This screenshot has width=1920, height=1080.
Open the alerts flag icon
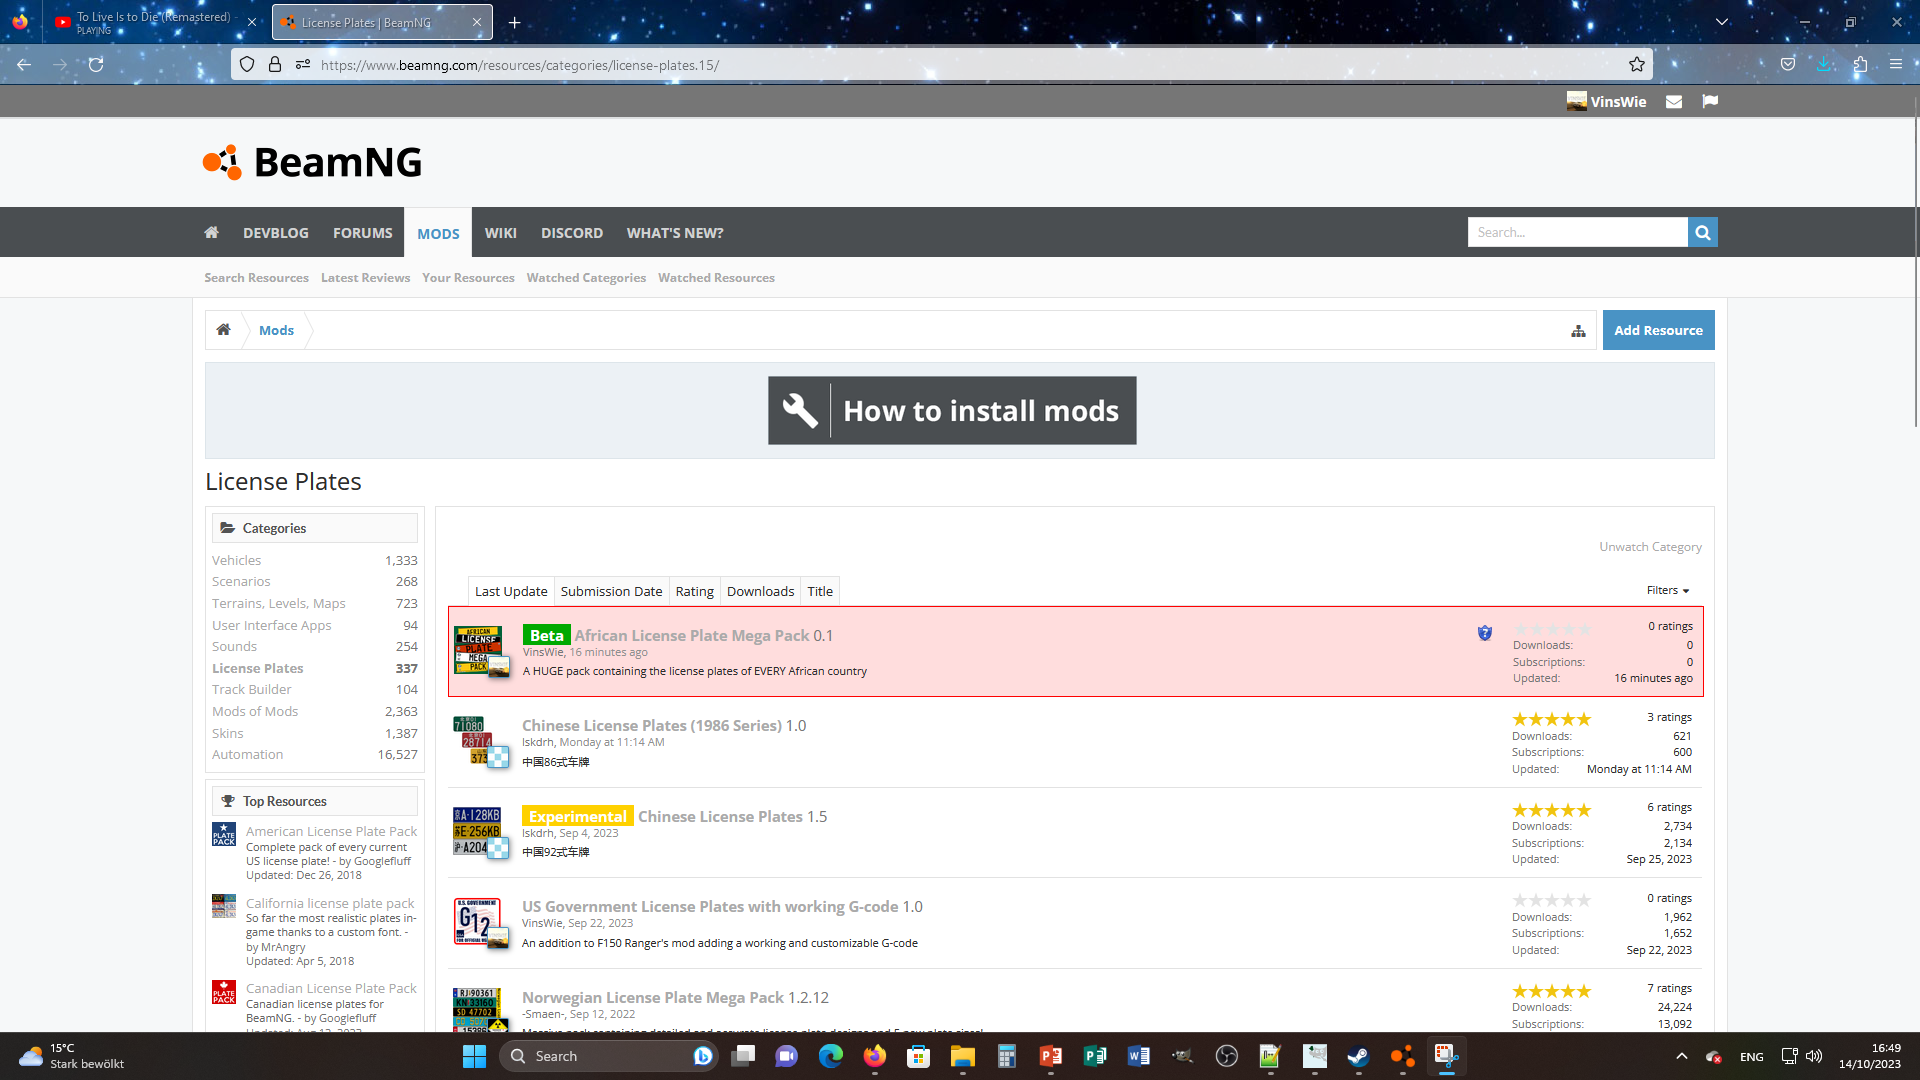click(x=1710, y=101)
